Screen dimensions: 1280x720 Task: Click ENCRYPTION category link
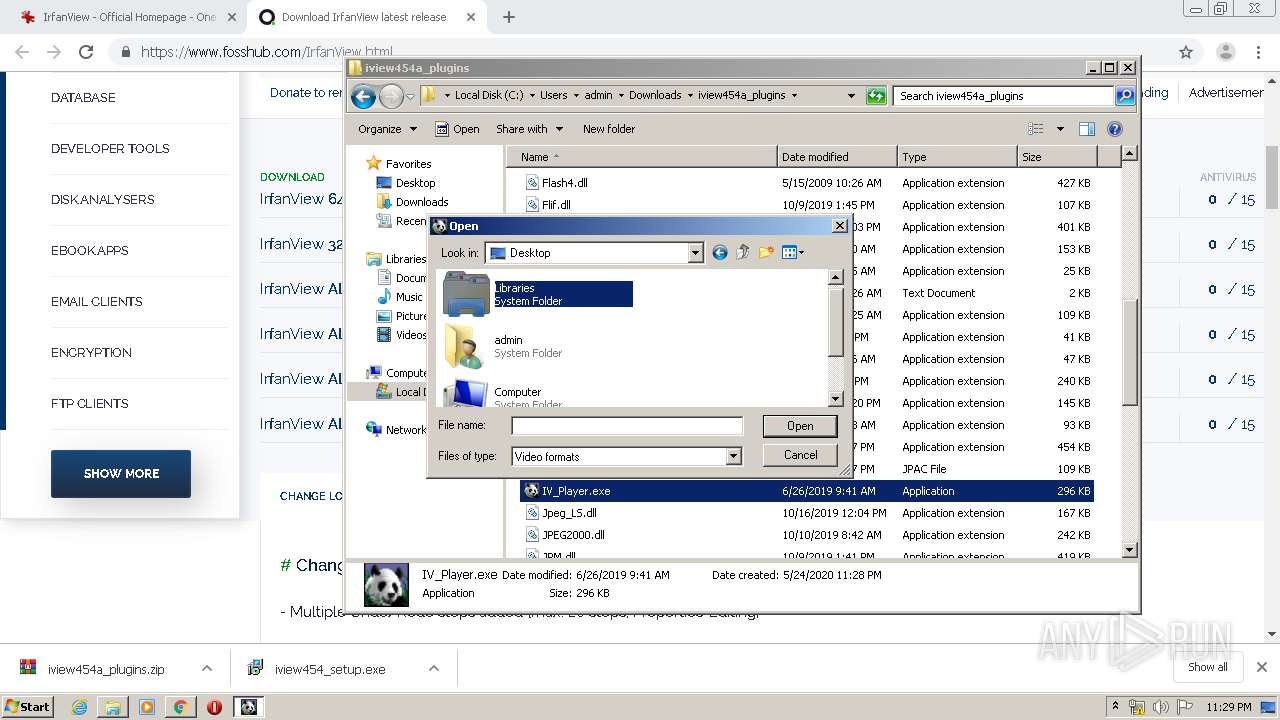(91, 353)
